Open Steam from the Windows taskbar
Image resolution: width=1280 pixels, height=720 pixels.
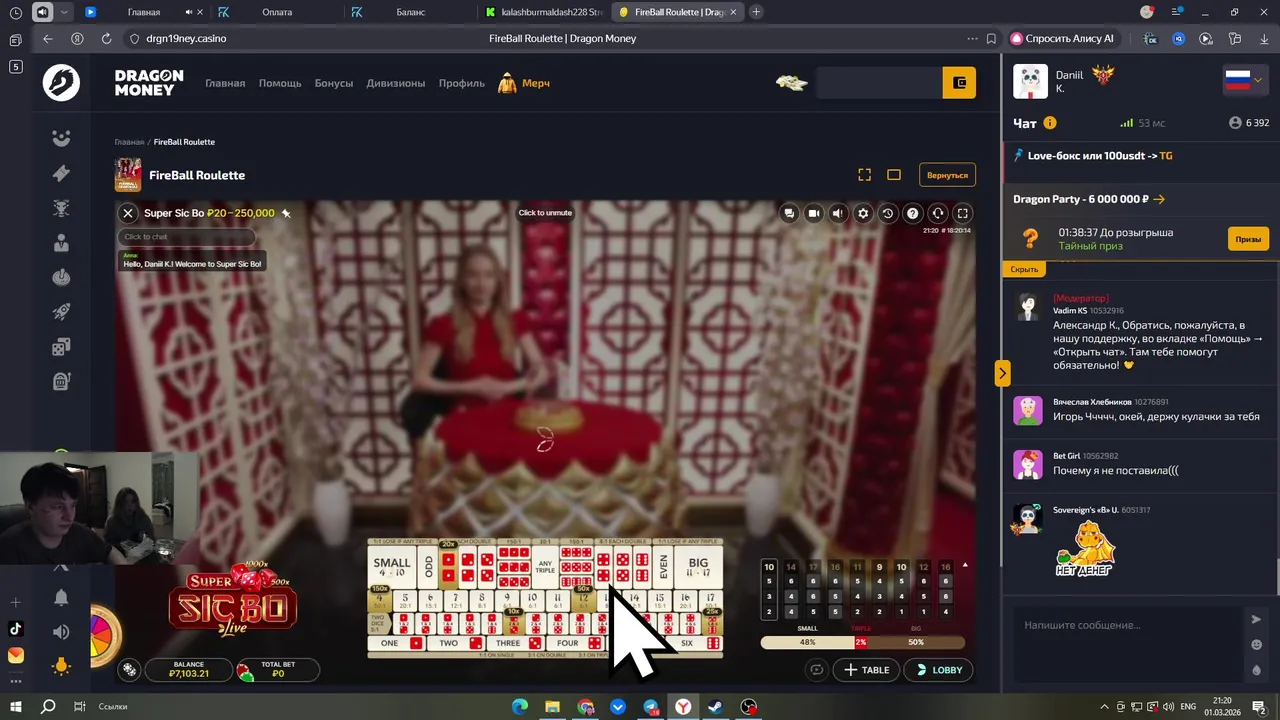pos(715,707)
